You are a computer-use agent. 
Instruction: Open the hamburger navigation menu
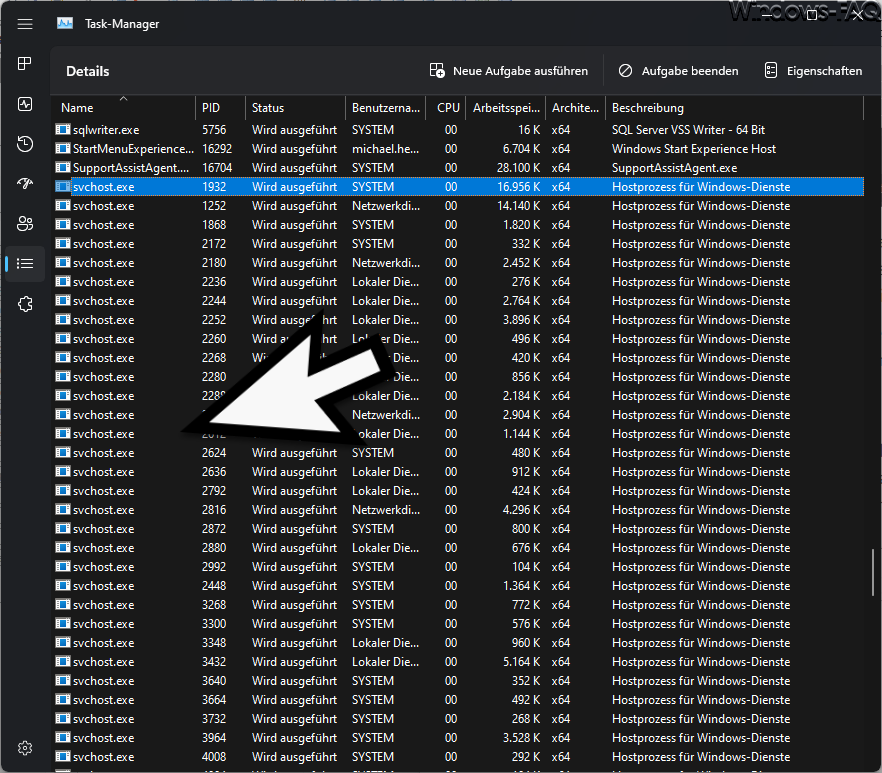point(25,24)
